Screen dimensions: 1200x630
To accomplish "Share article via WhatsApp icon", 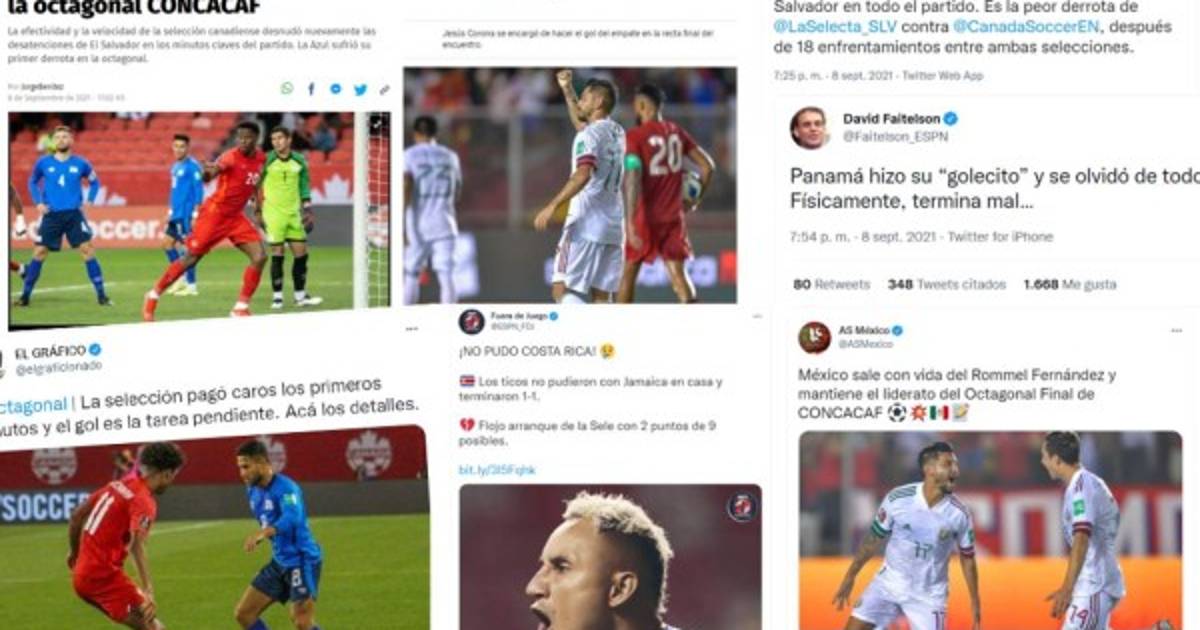I will (287, 90).
